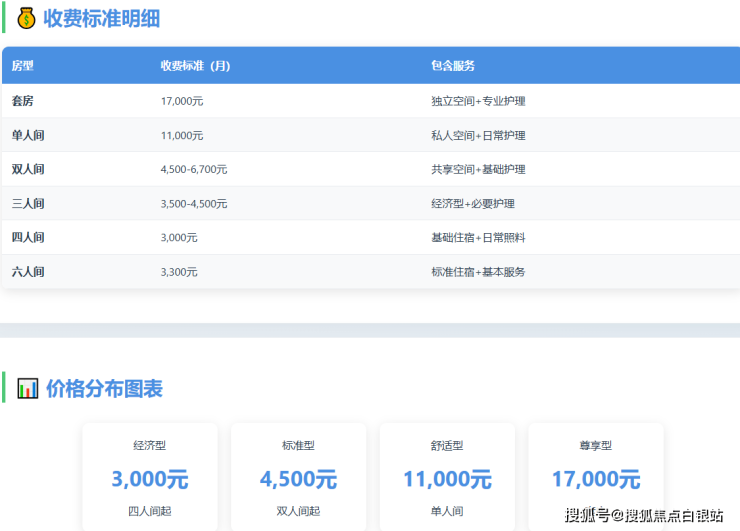Screen dimensions: 740x531
Task: Click the 独立空间+专业护理 service cell
Action: click(x=478, y=101)
